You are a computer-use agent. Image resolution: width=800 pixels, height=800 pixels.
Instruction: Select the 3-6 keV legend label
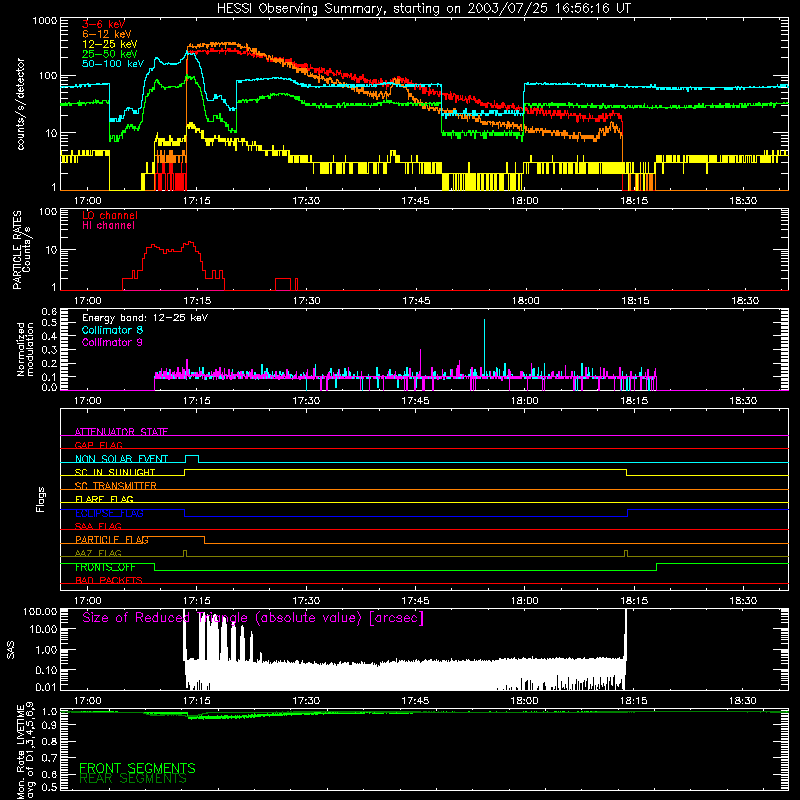click(x=104, y=24)
